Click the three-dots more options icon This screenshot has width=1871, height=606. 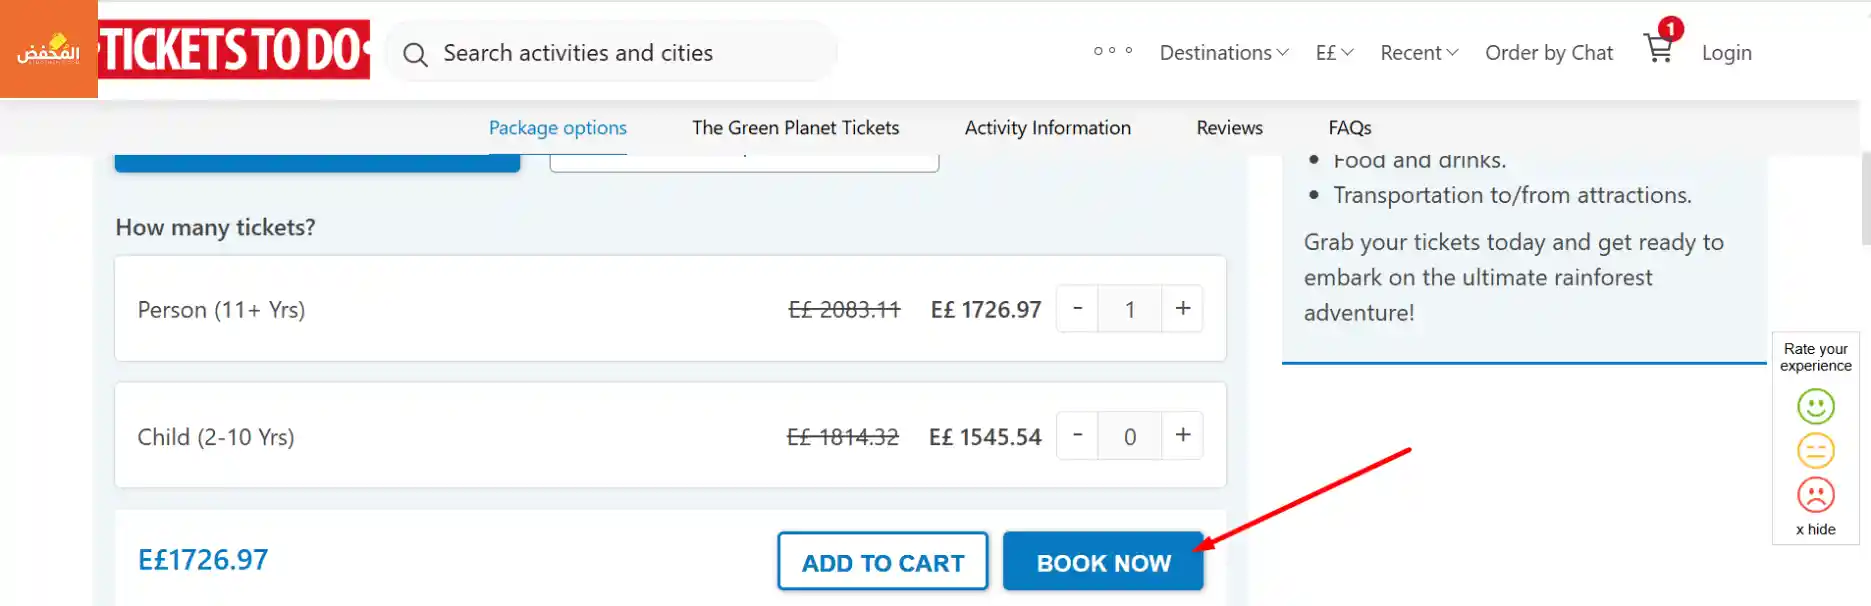pyautogui.click(x=1112, y=51)
